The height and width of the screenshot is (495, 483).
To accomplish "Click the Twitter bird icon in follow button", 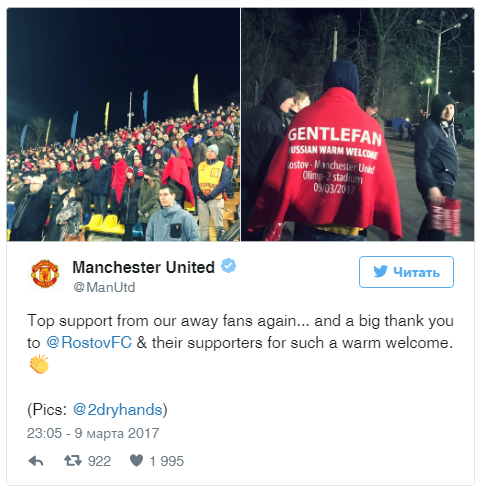I will tap(380, 272).
